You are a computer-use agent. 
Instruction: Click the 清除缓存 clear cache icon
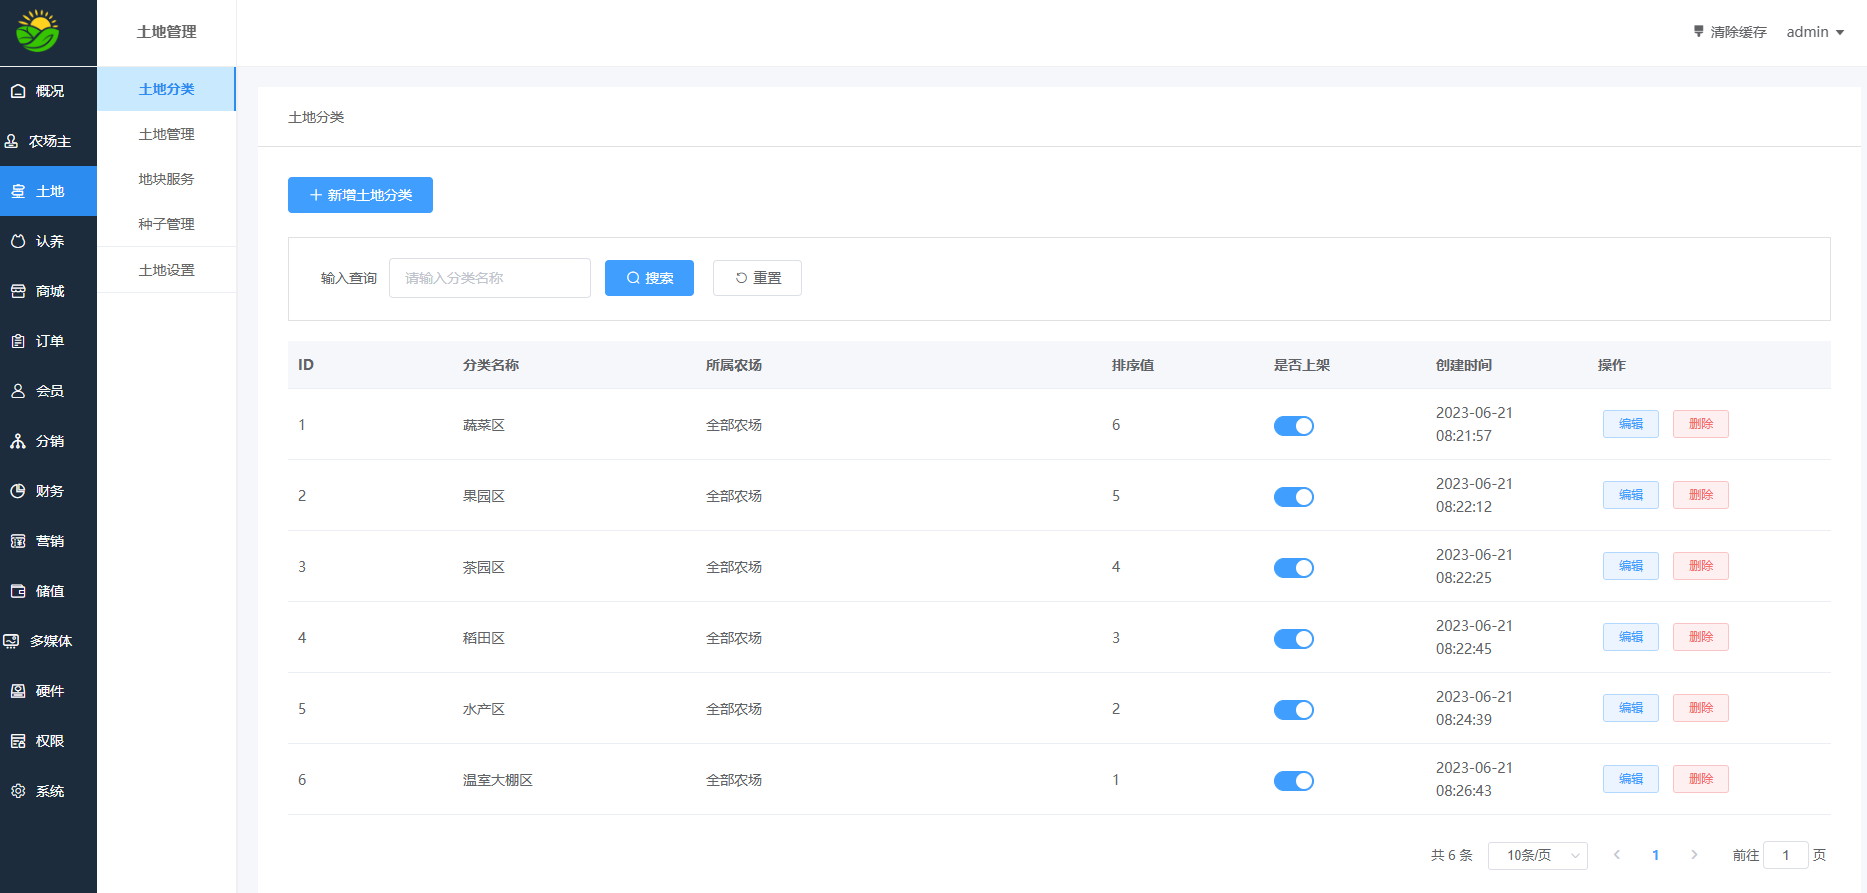coord(1698,32)
